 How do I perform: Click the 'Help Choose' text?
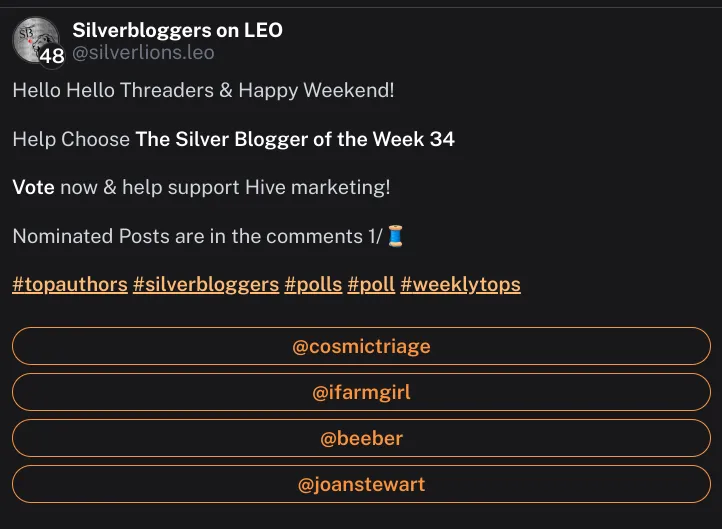[71, 139]
